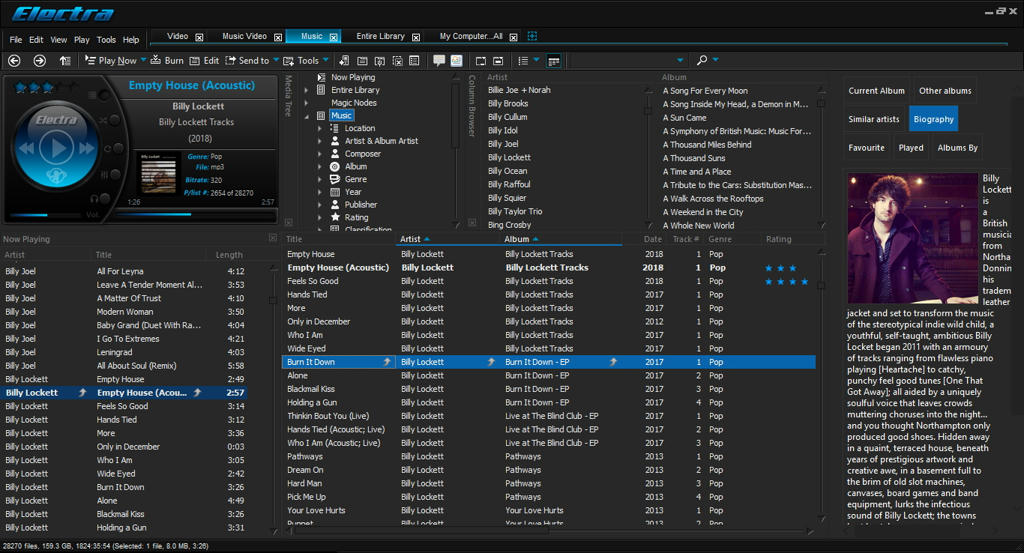
Task: Set the player star rating
Action: point(44,87)
